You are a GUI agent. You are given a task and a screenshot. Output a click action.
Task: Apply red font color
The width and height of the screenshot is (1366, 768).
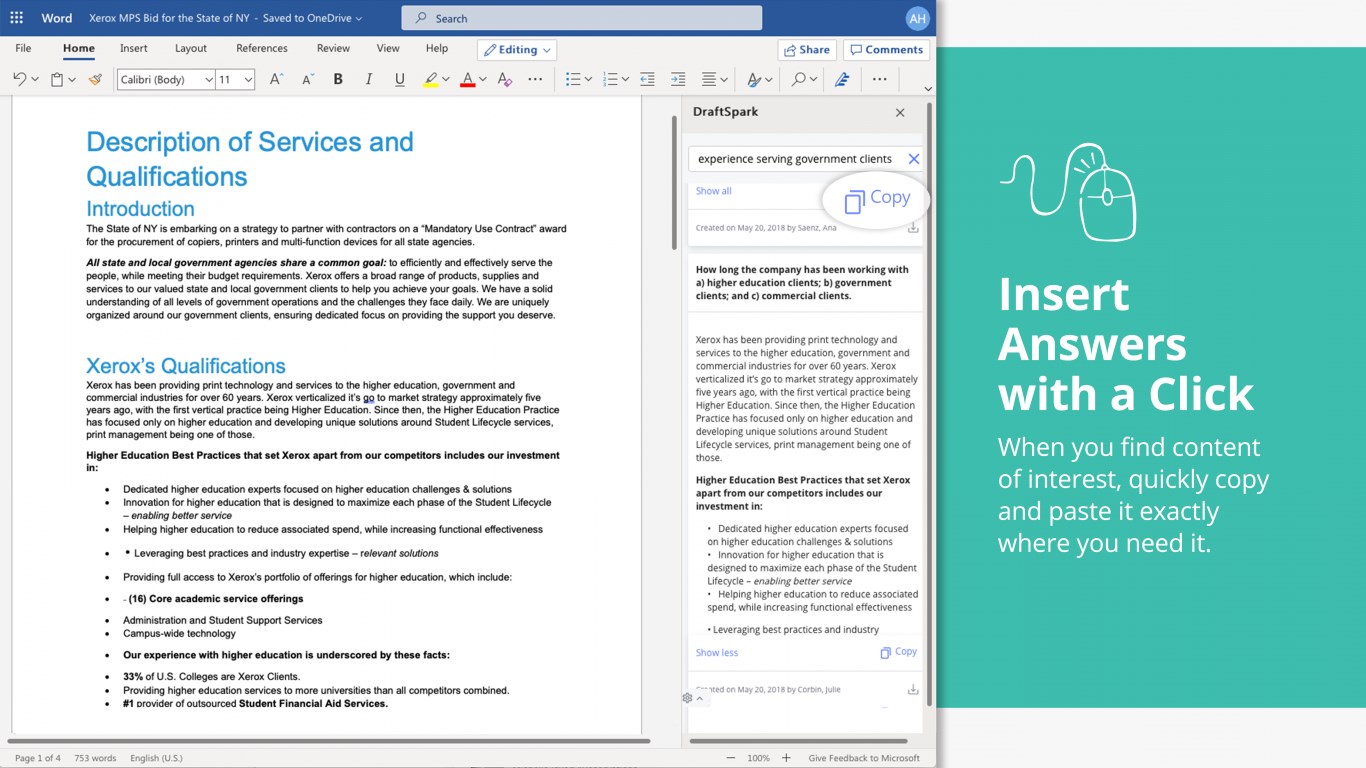click(x=467, y=79)
